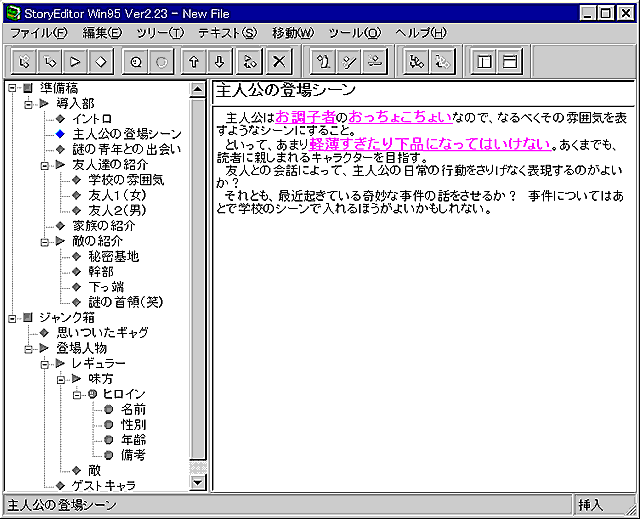
Task: Select the 名前 item under ヒロイン
Action: [133, 409]
